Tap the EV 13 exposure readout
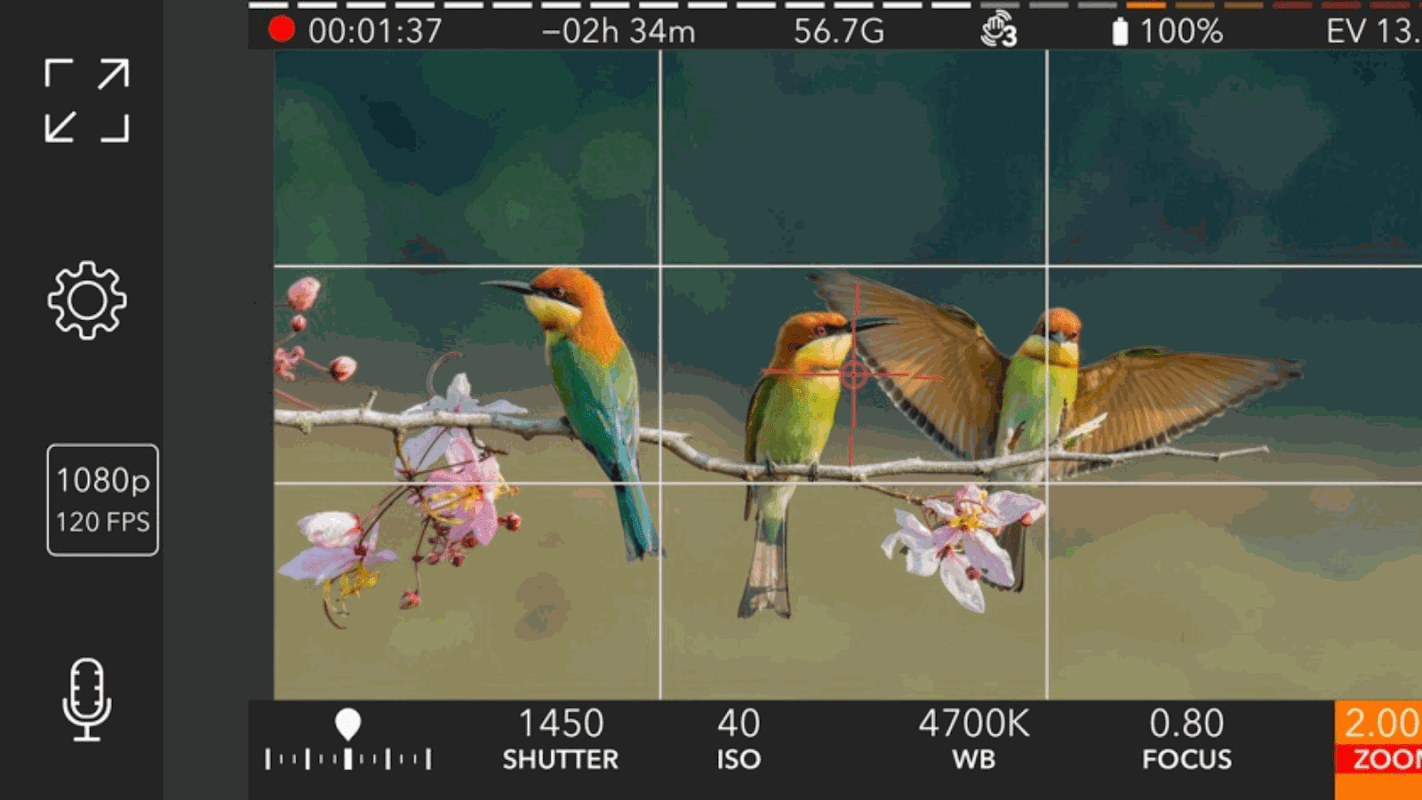The image size is (1422, 800). (x=1373, y=31)
